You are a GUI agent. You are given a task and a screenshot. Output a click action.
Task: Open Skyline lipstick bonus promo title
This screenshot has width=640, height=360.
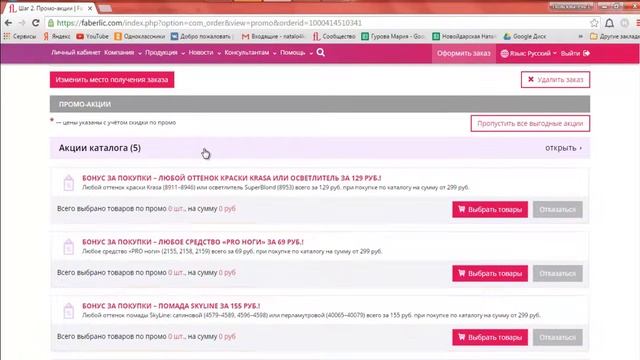tap(171, 306)
